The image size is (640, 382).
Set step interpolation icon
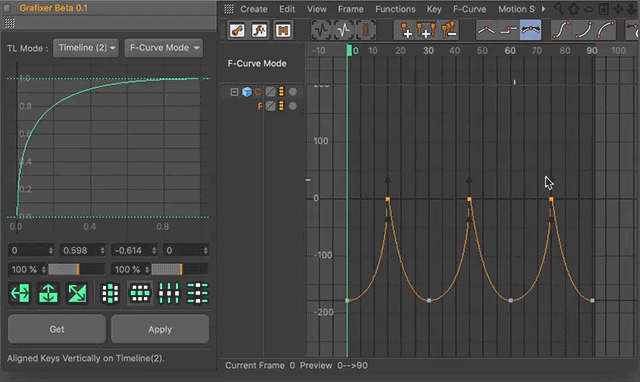point(509,30)
